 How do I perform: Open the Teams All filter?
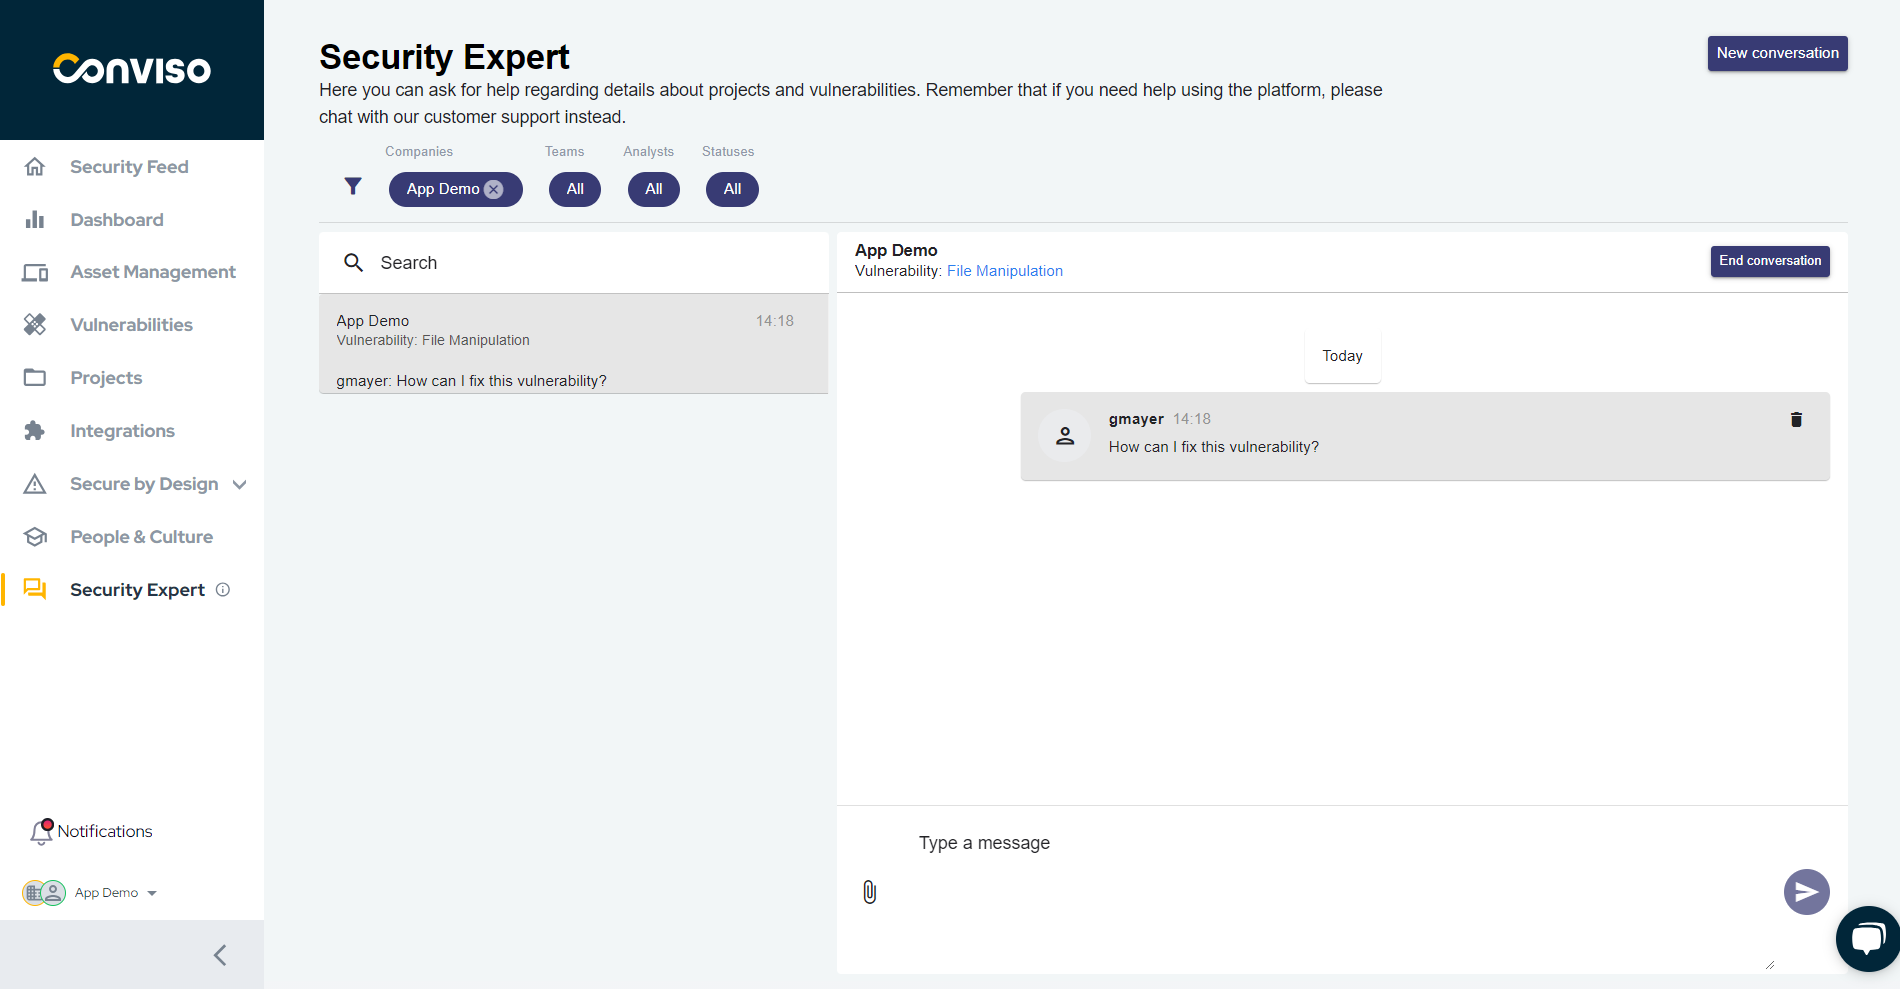pos(575,189)
